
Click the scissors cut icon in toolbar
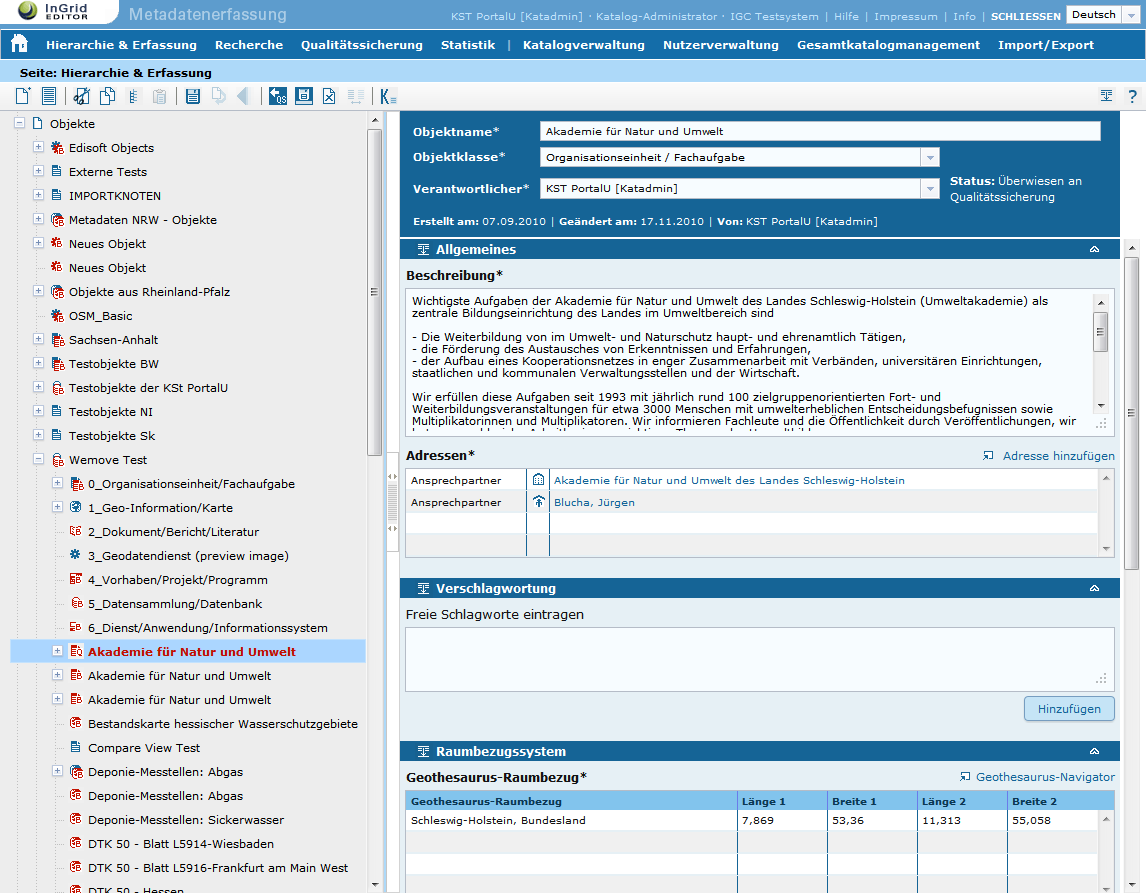click(82, 96)
